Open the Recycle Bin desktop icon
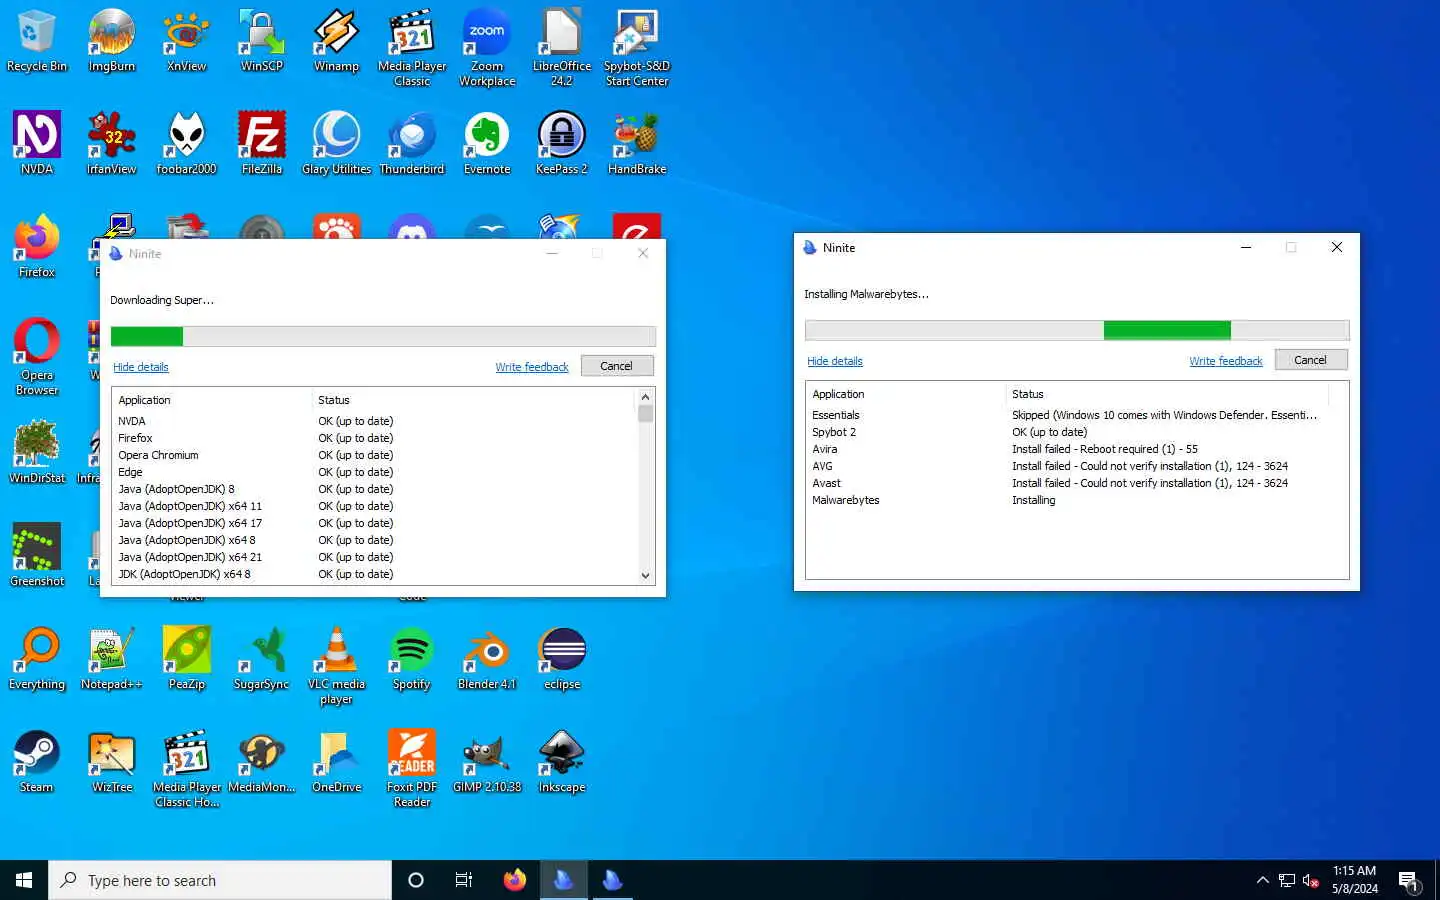This screenshot has height=900, width=1440. 36,41
